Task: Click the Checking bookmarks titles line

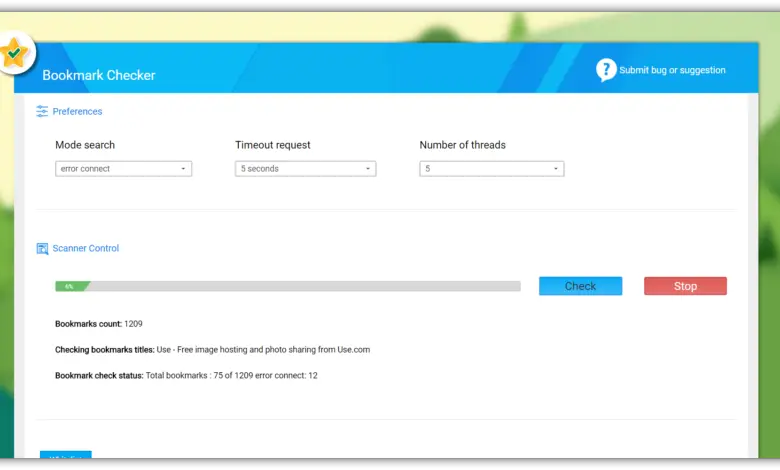Action: coord(212,350)
